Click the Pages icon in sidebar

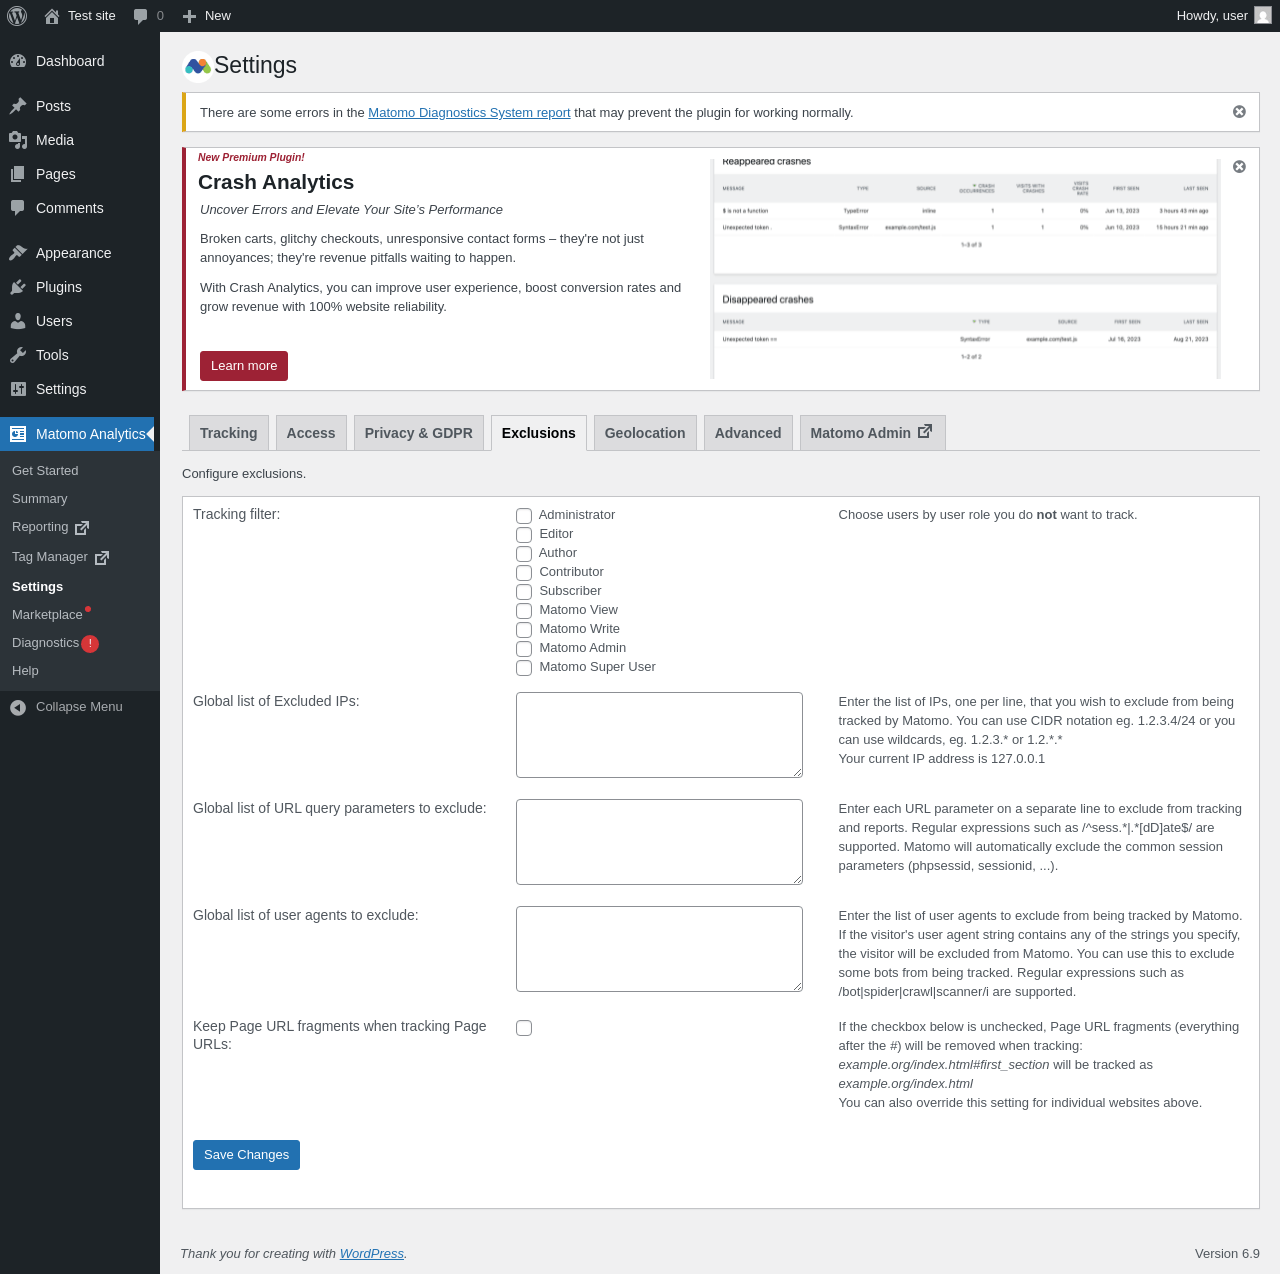pyautogui.click(x=18, y=174)
